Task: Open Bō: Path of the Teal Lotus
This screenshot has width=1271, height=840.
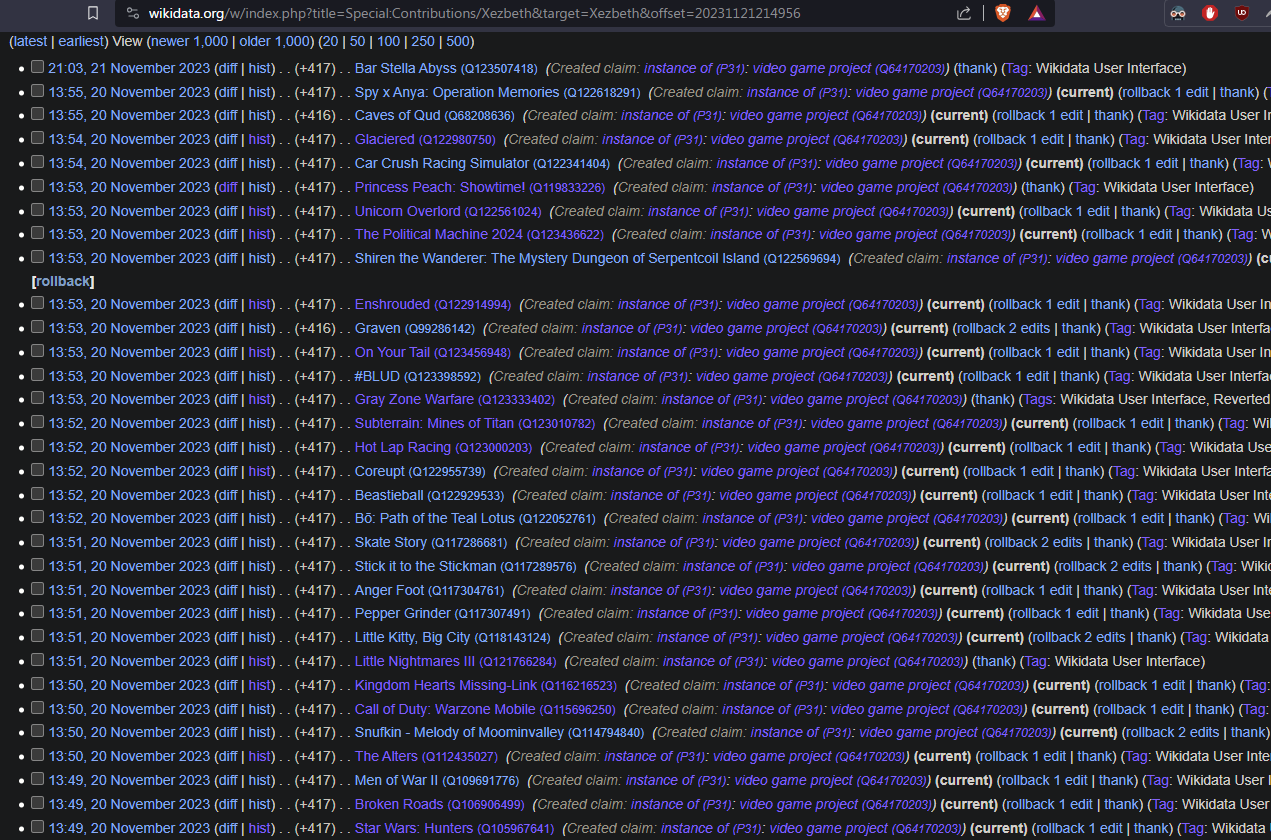Action: [x=475, y=518]
